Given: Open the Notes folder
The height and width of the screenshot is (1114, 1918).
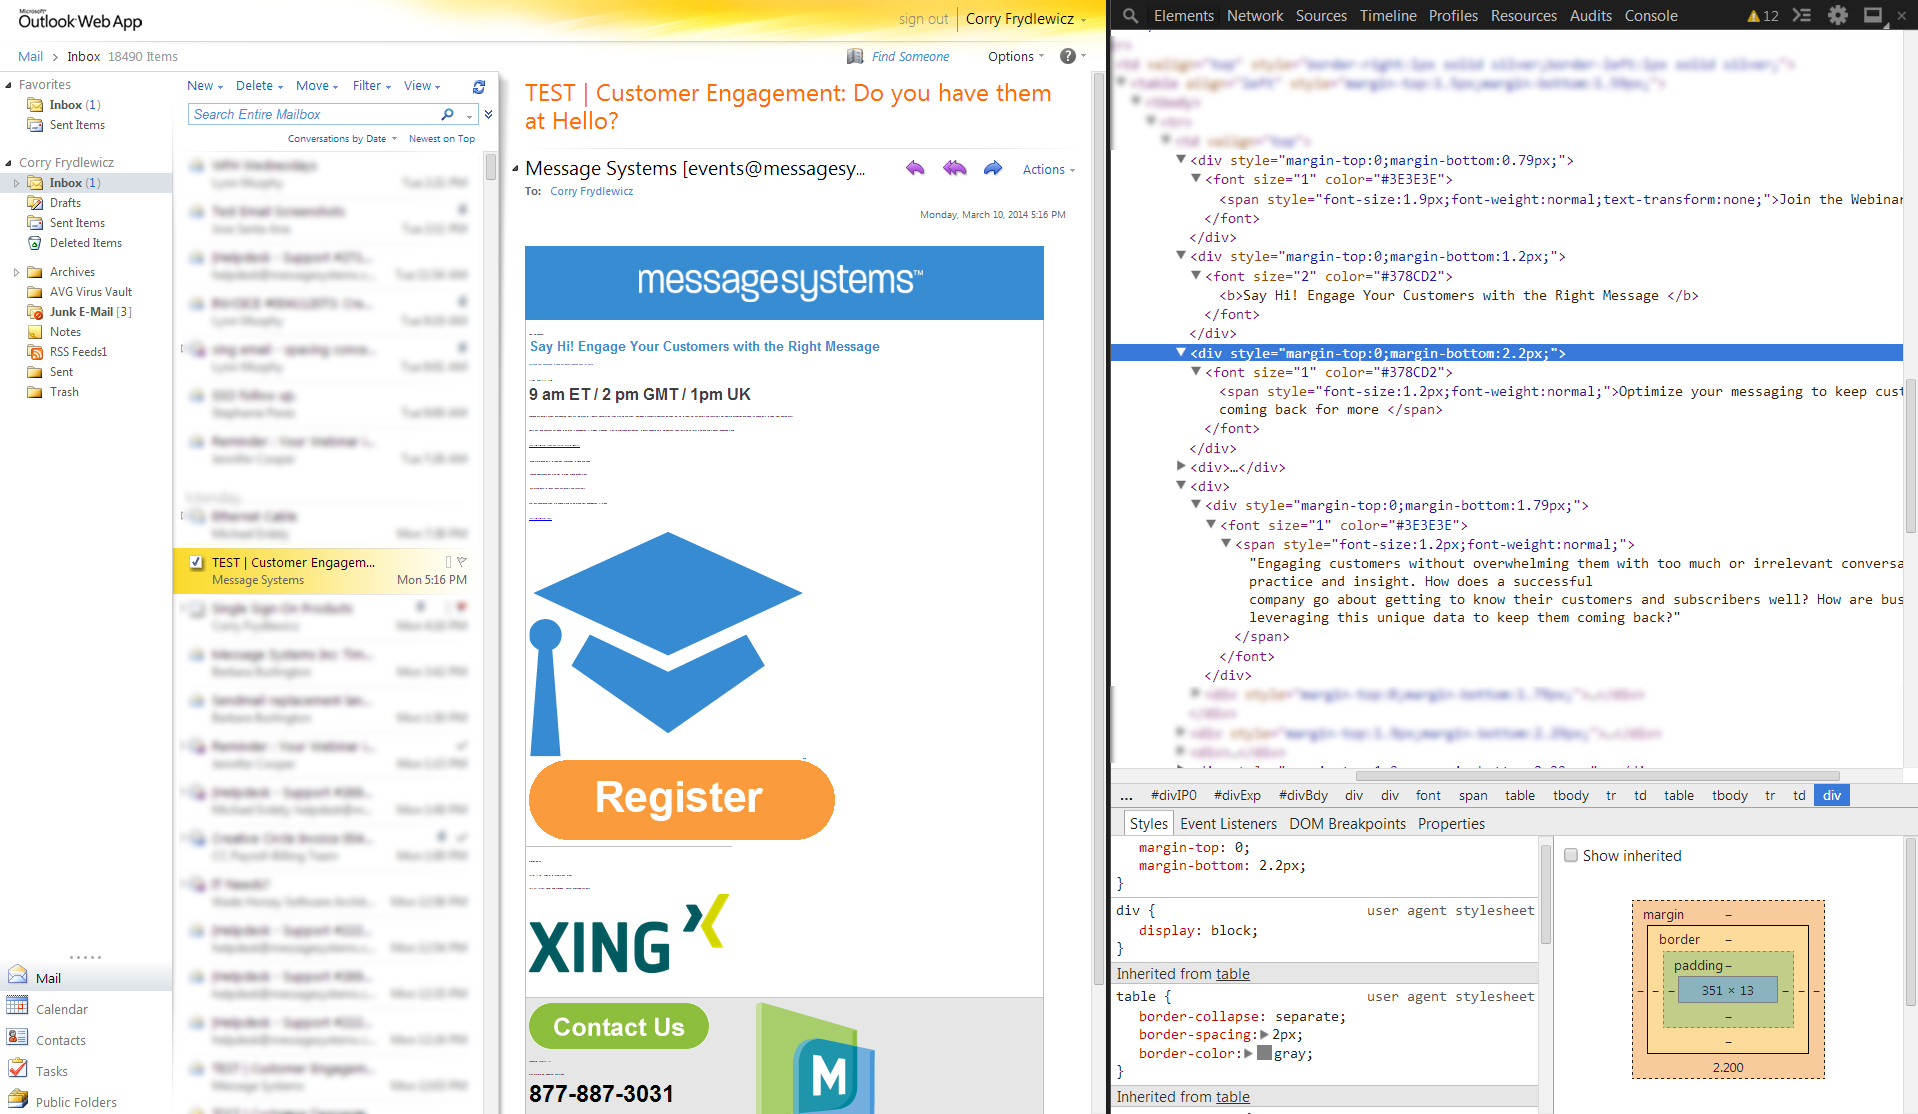Looking at the screenshot, I should pyautogui.click(x=65, y=332).
